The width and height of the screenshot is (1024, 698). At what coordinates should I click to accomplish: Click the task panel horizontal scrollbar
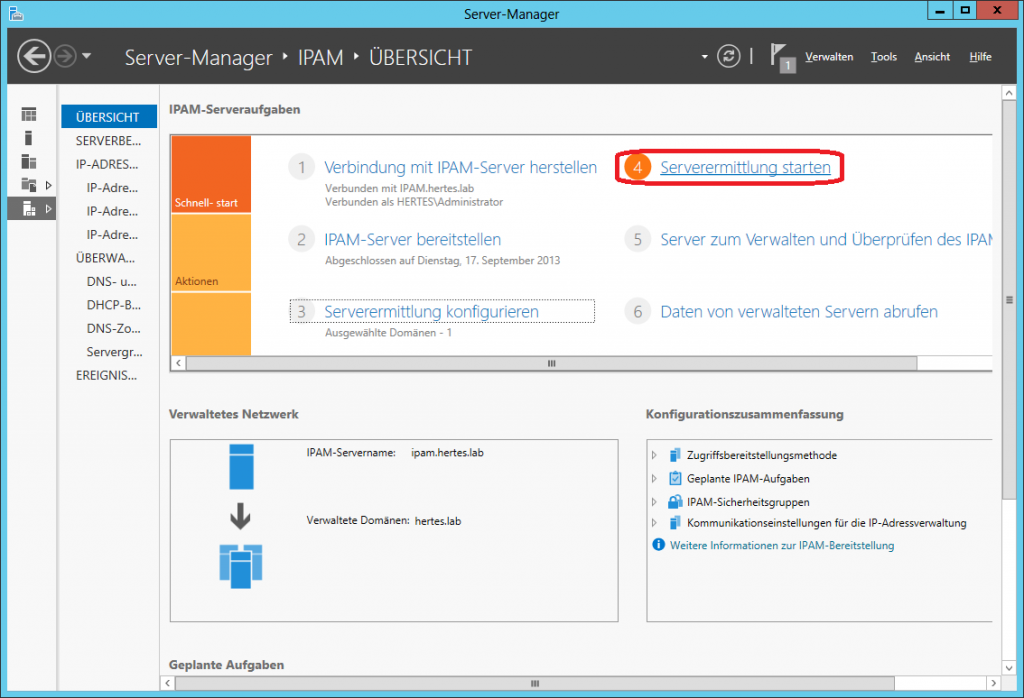coord(550,364)
